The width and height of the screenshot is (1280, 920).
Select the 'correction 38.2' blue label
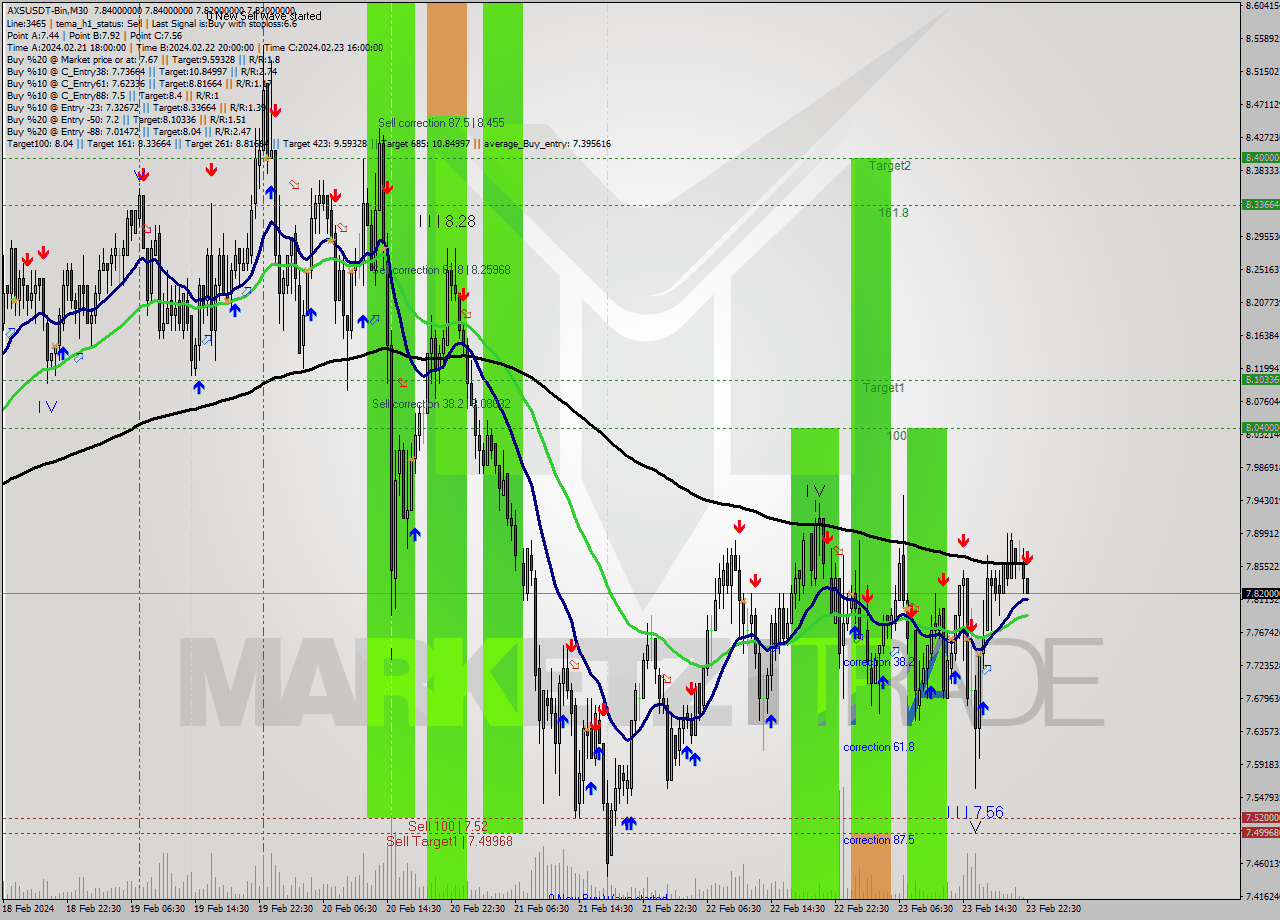click(x=879, y=662)
